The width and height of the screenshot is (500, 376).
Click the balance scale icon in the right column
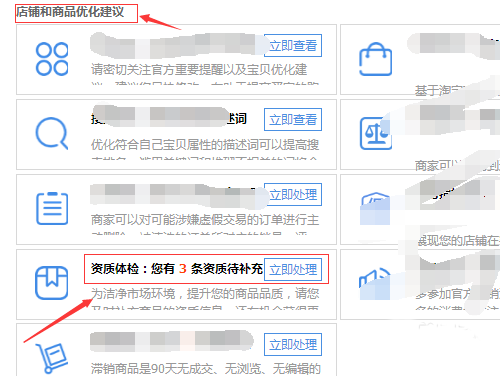click(376, 133)
